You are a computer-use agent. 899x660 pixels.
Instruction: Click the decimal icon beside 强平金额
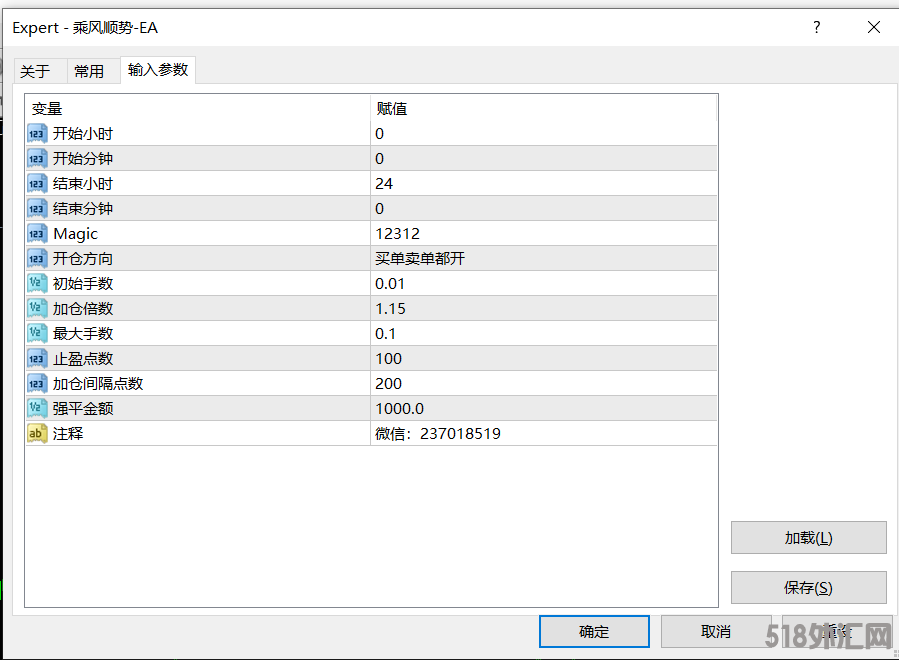tap(37, 409)
